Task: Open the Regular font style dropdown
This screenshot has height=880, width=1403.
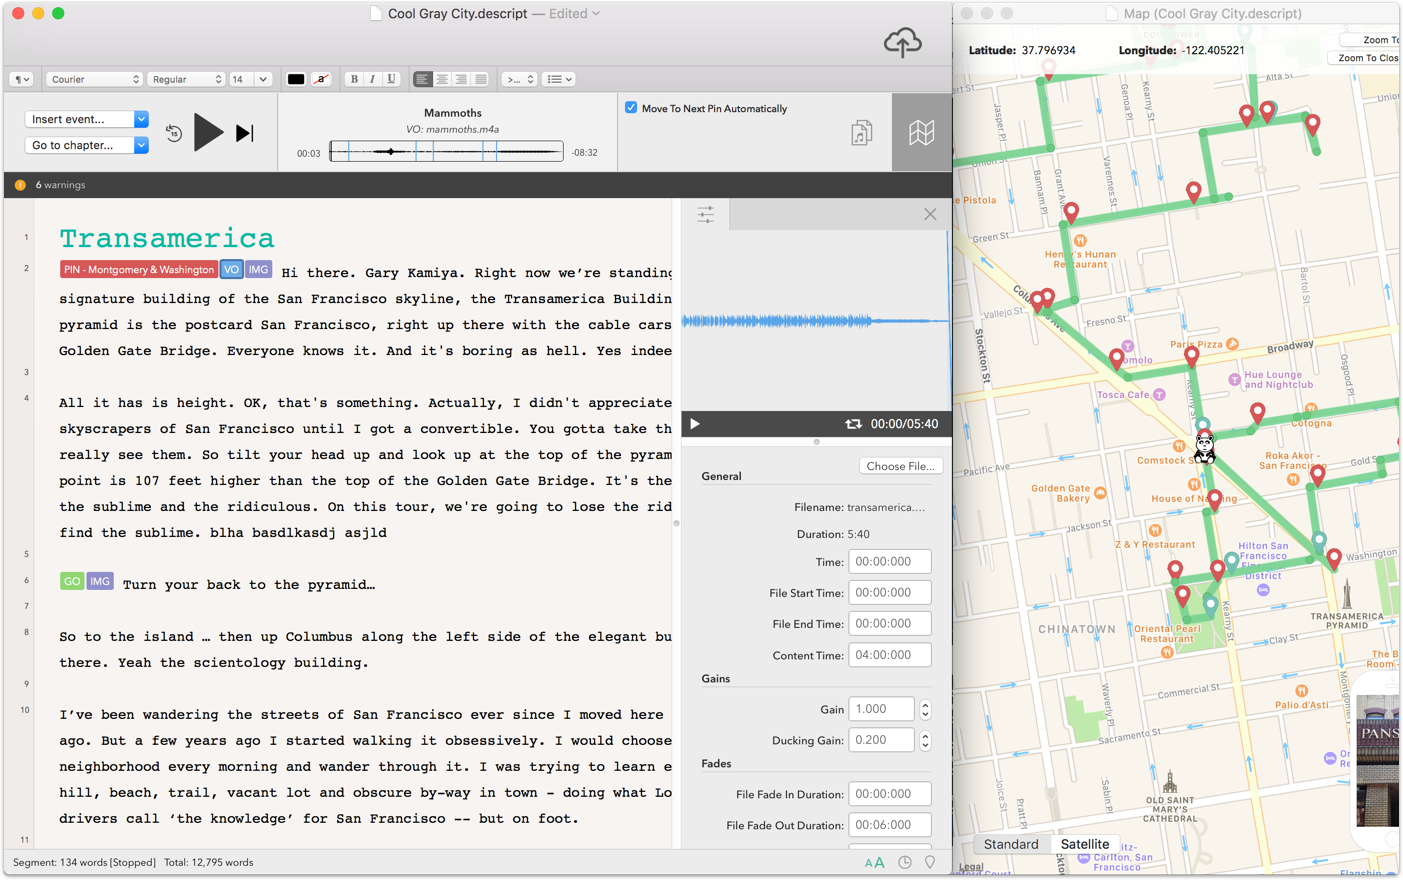Action: click(186, 79)
